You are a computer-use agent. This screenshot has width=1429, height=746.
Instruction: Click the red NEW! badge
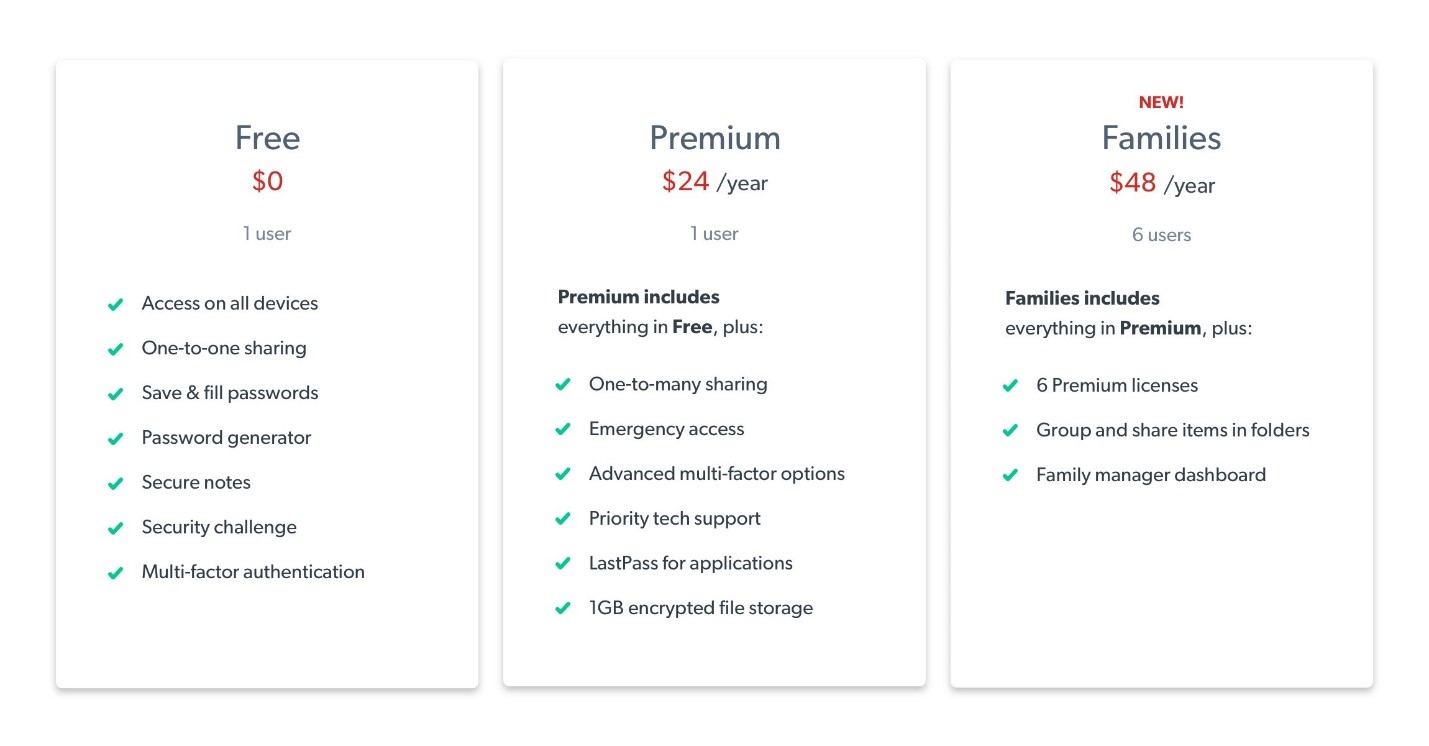coord(1161,102)
